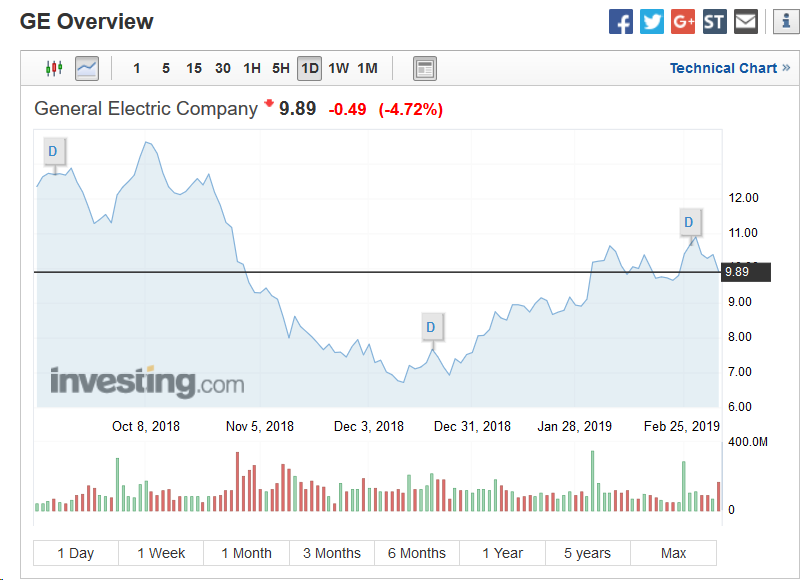
Task: Click the dividend marker near Feb 25, 2019
Action: pos(689,222)
